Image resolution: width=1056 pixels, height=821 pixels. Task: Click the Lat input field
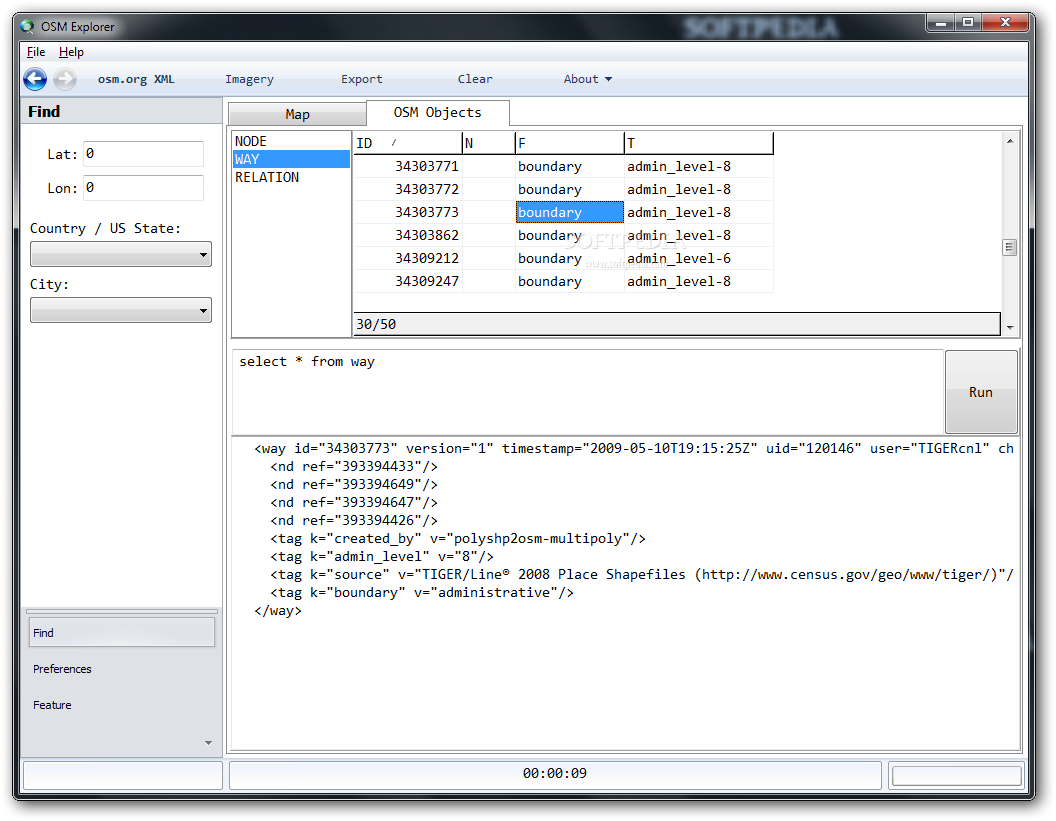(x=143, y=154)
